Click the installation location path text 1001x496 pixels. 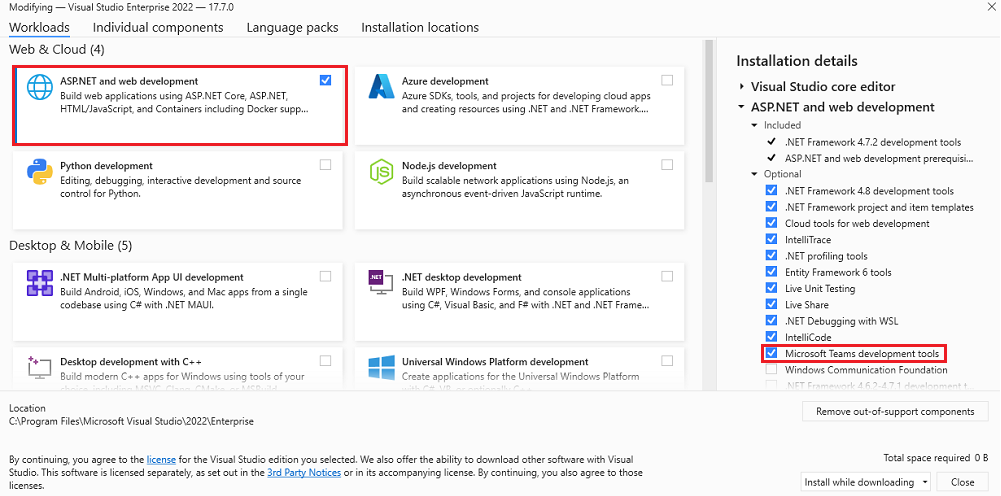(132, 422)
